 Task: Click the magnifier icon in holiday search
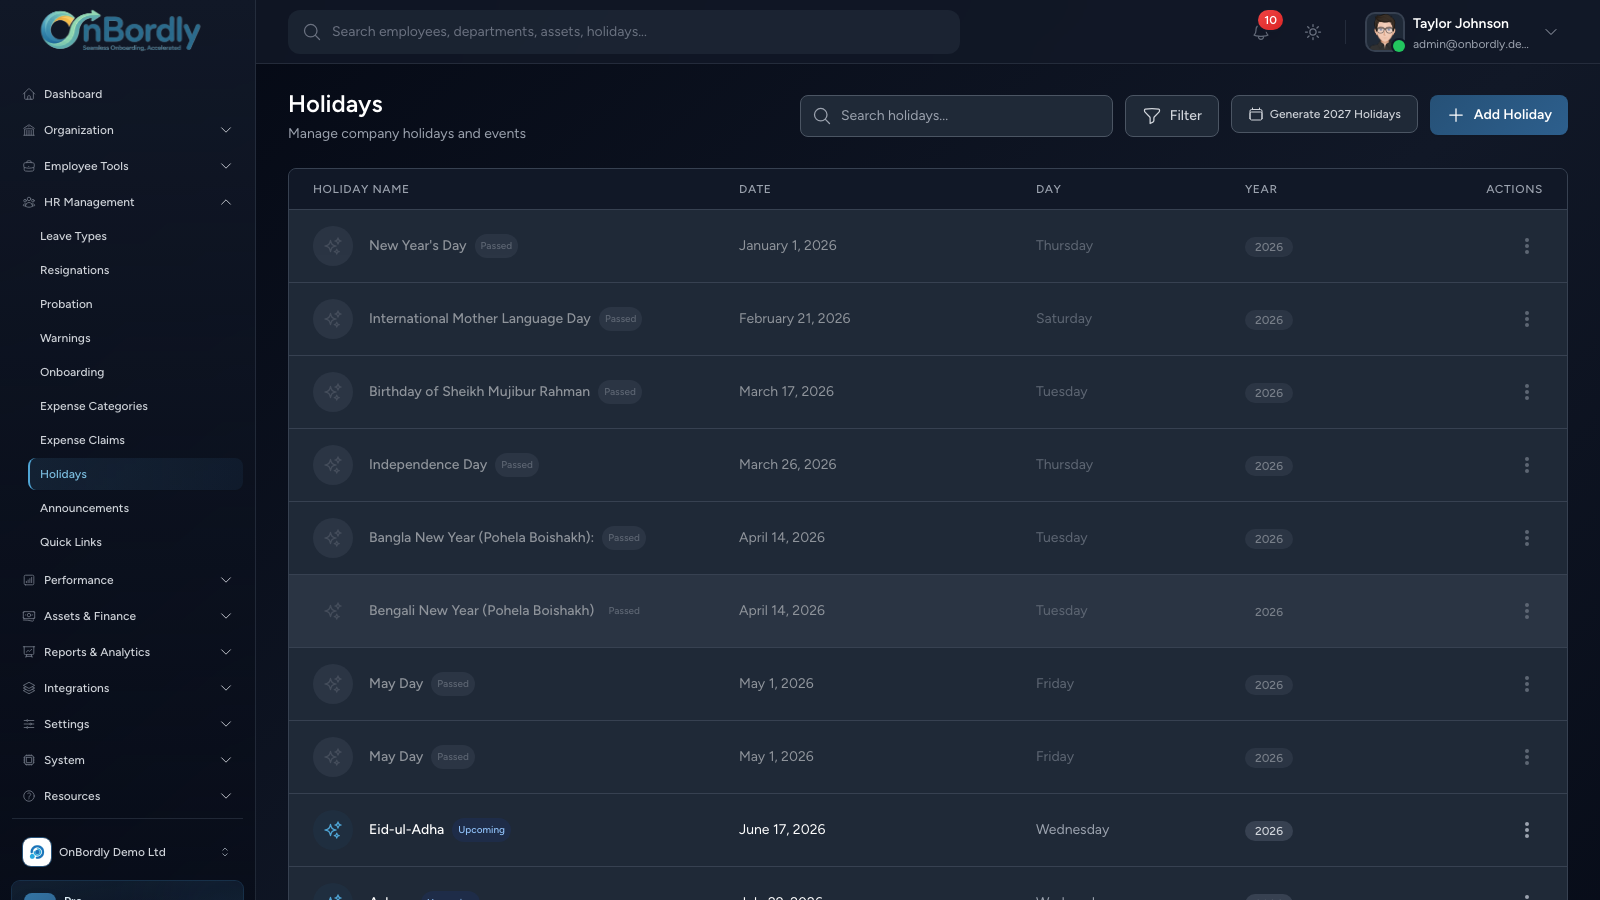(822, 116)
